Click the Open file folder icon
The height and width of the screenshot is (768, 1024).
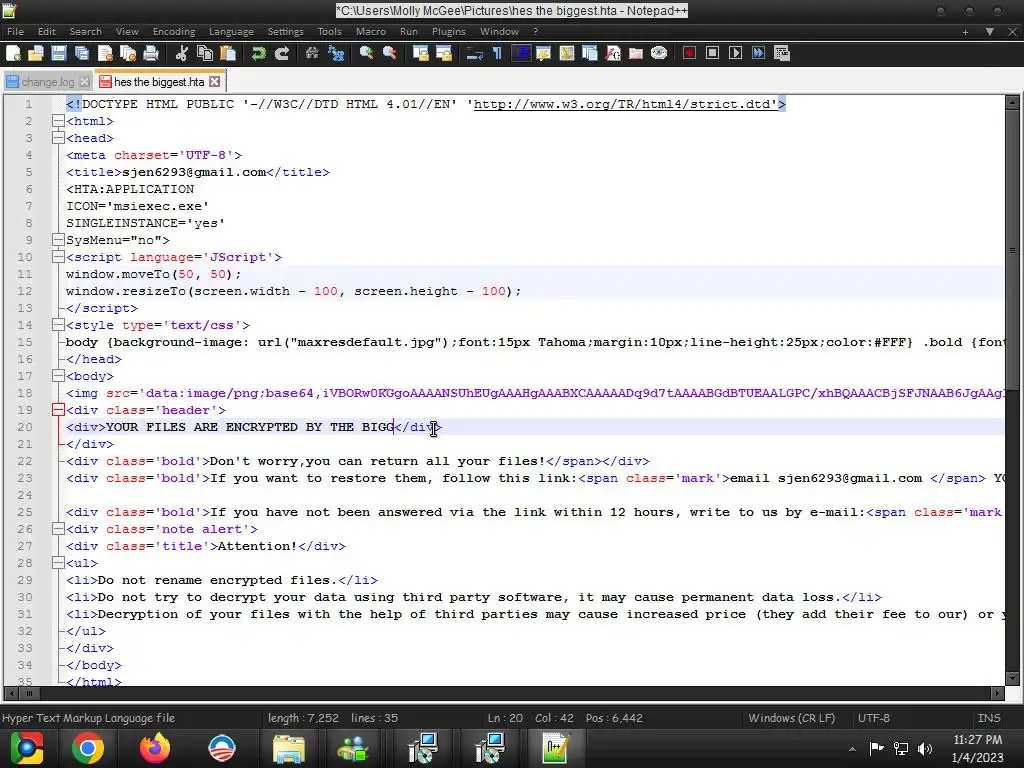36,54
